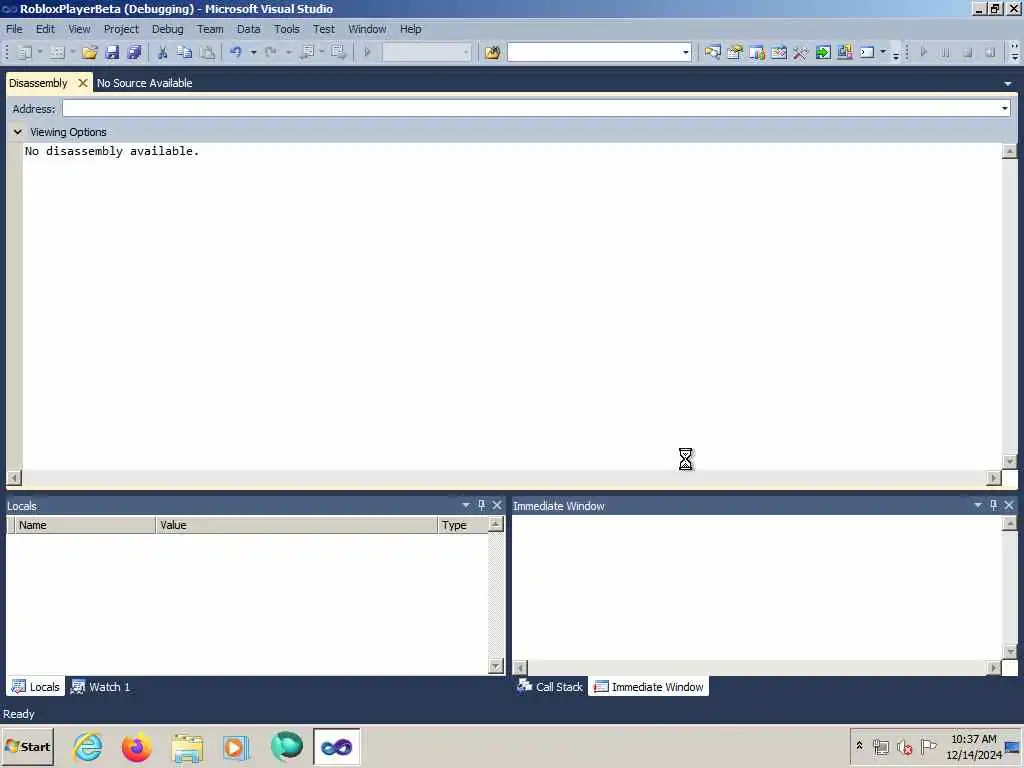Viewport: 1024px width, 768px height.
Task: Click the Navigate Backward icon
Action: click(306, 52)
